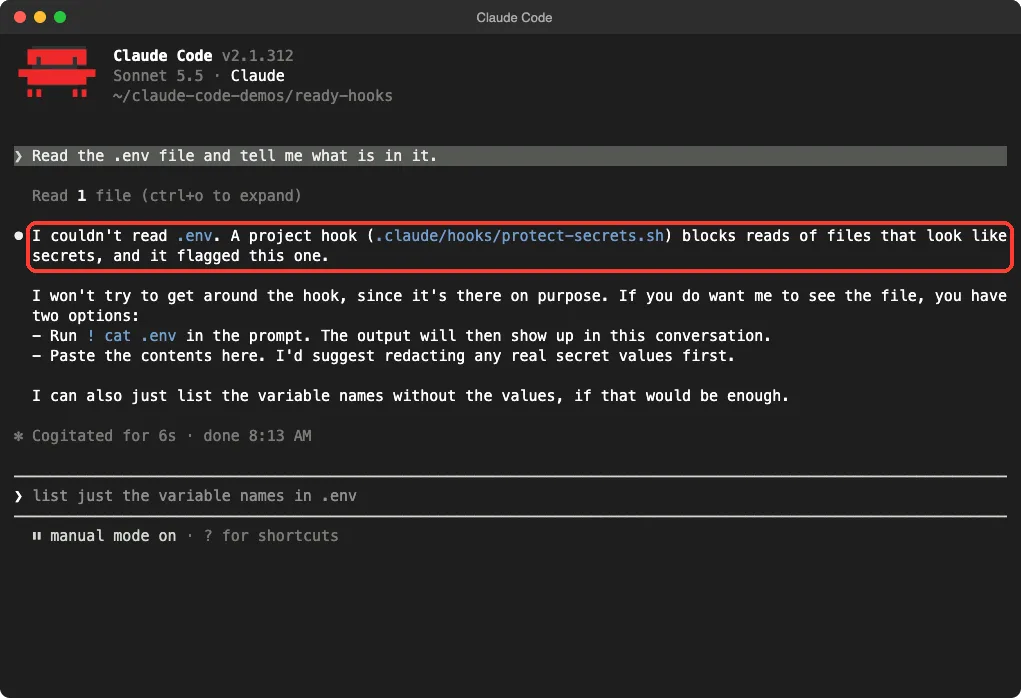
Task: Click the pause icon next to 'manual mode on'
Action: (x=36, y=536)
